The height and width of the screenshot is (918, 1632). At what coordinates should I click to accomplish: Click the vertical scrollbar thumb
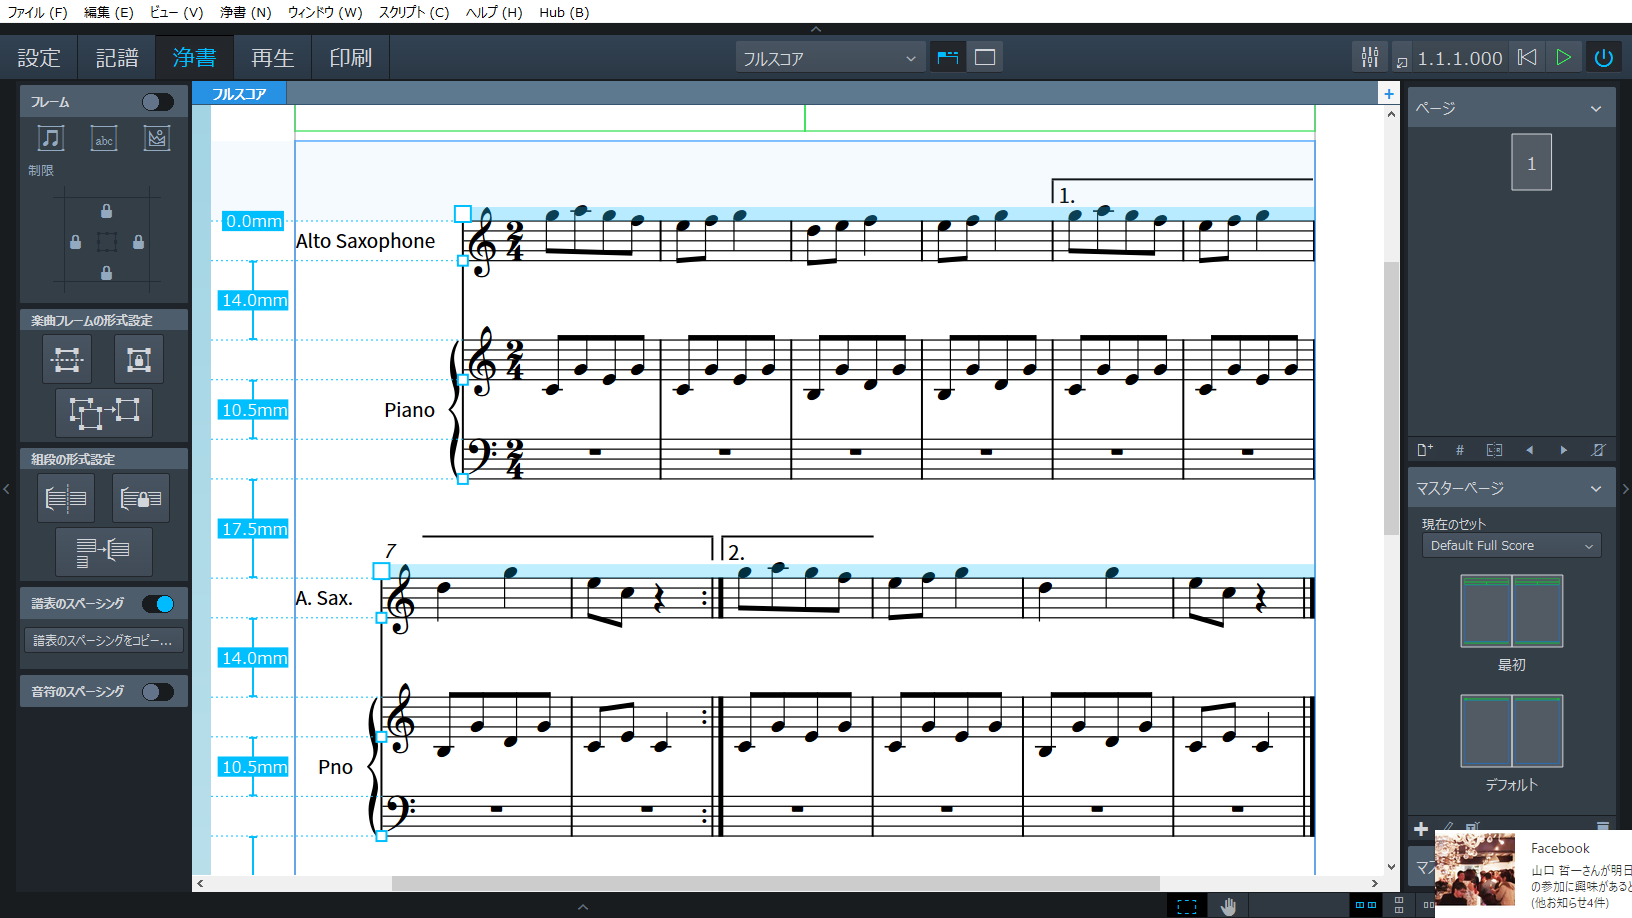[x=1391, y=398]
